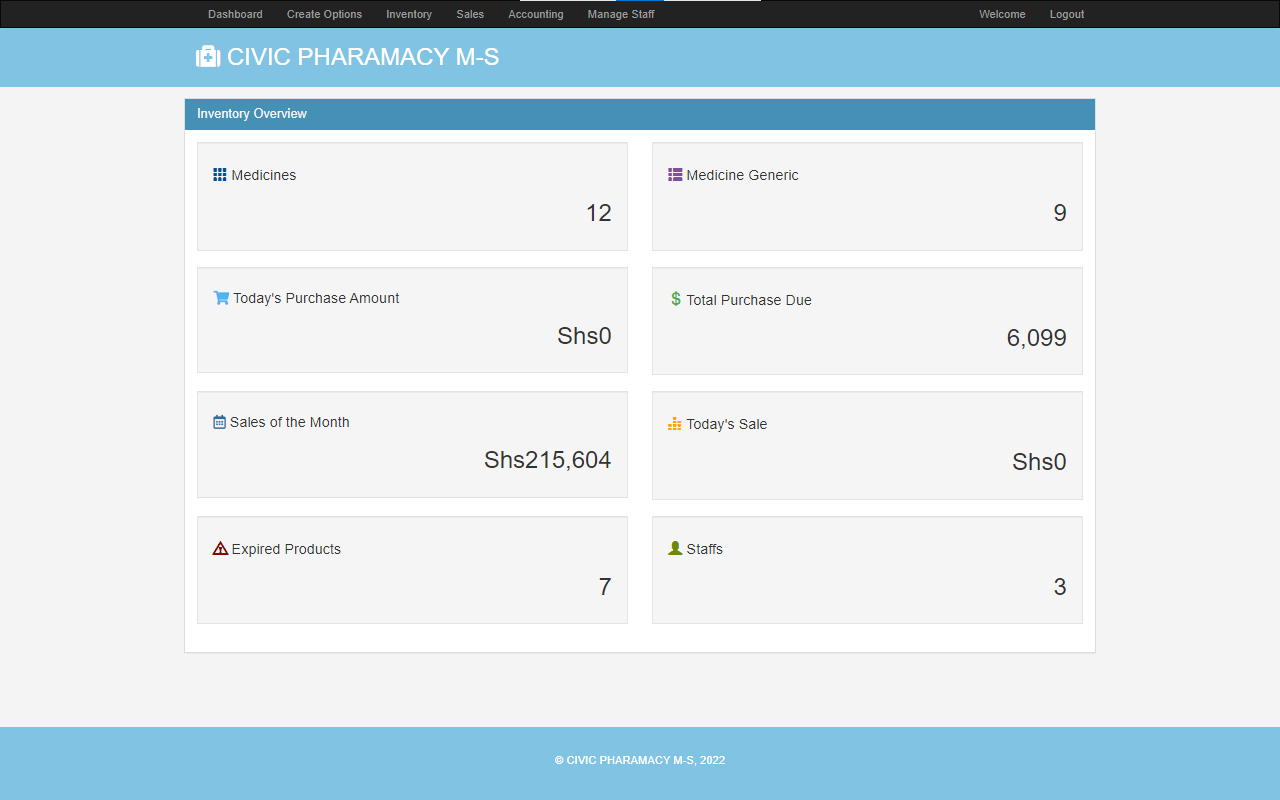
Task: Click the Medicine Generic list icon
Action: (675, 174)
